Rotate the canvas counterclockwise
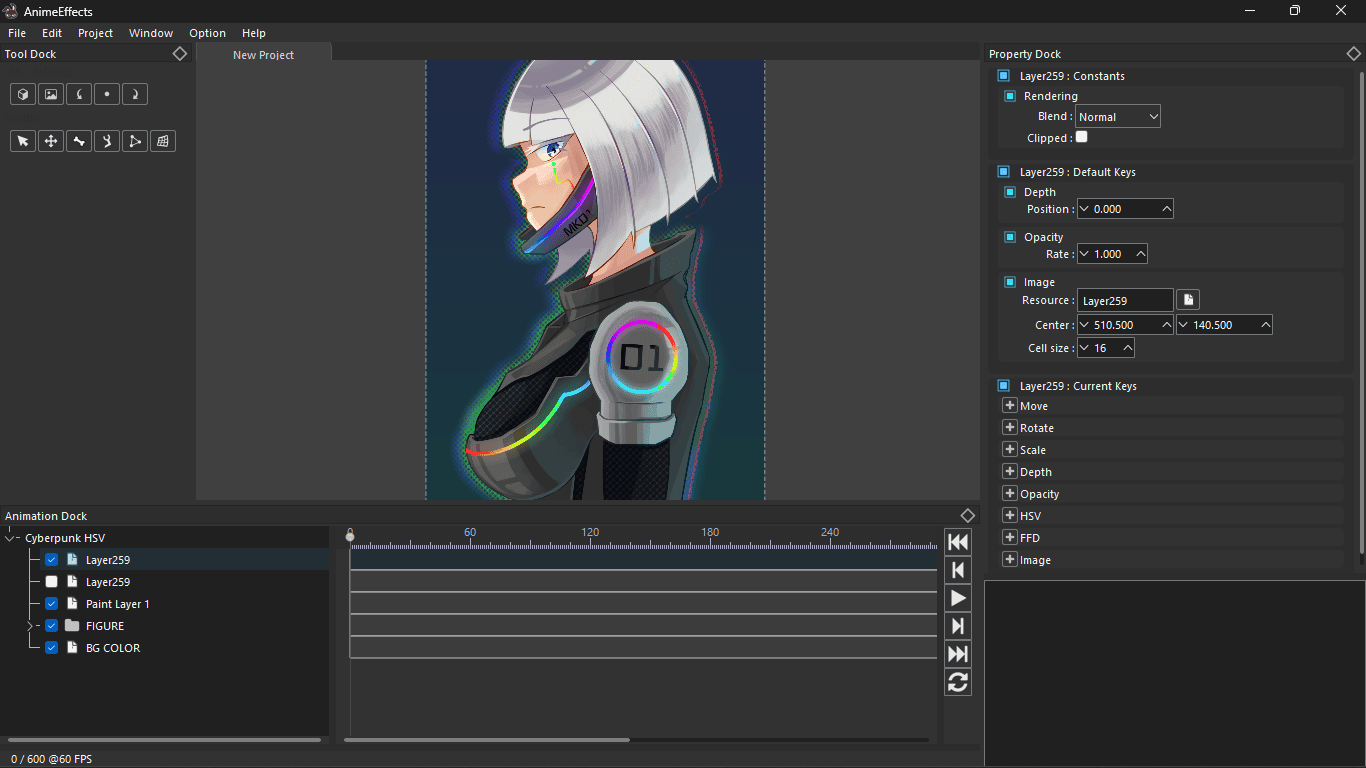Image resolution: width=1366 pixels, height=768 pixels. 78,94
